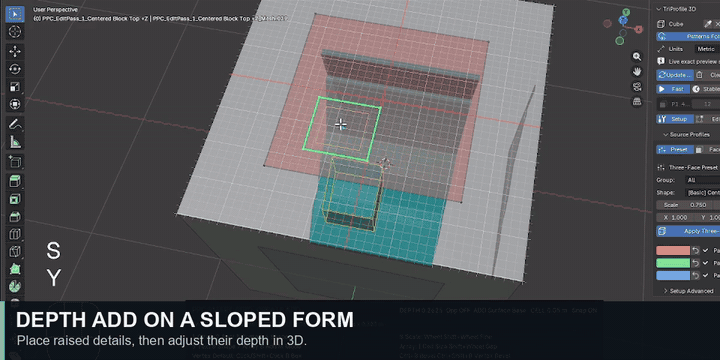The height and width of the screenshot is (360, 720).
Task: Select the 3D Cursor tool
Action: (x=15, y=32)
